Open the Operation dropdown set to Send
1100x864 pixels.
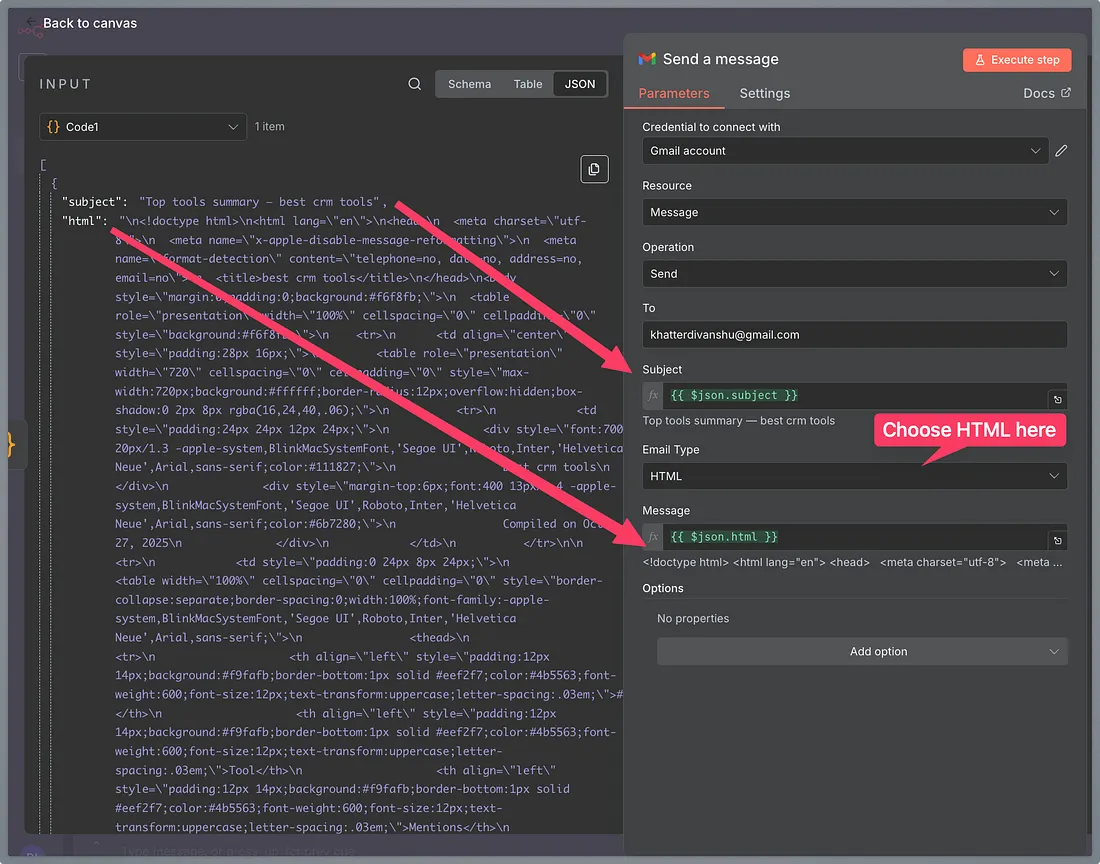(854, 274)
